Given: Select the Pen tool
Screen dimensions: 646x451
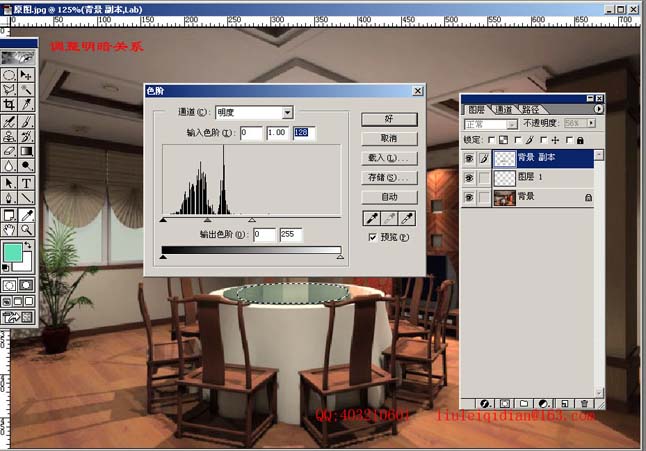Looking at the screenshot, I should (x=9, y=198).
